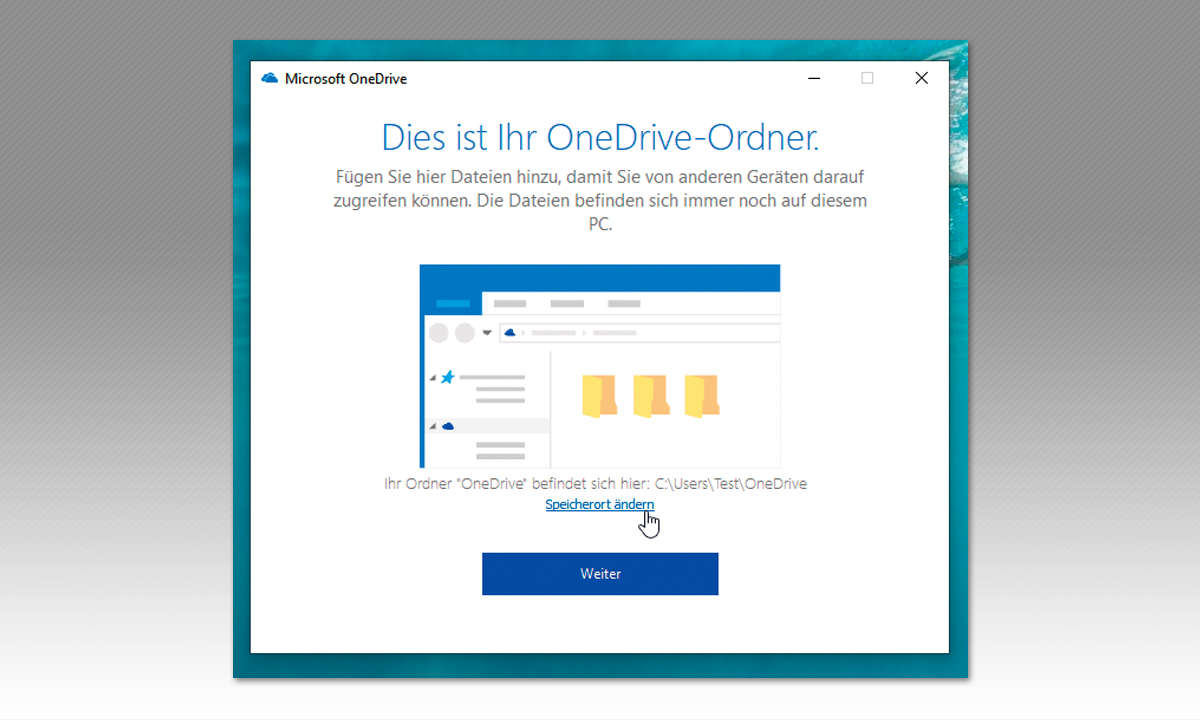Select the leftmost yellow folder icon
Image resolution: width=1200 pixels, height=720 pixels.
pyautogui.click(x=599, y=396)
